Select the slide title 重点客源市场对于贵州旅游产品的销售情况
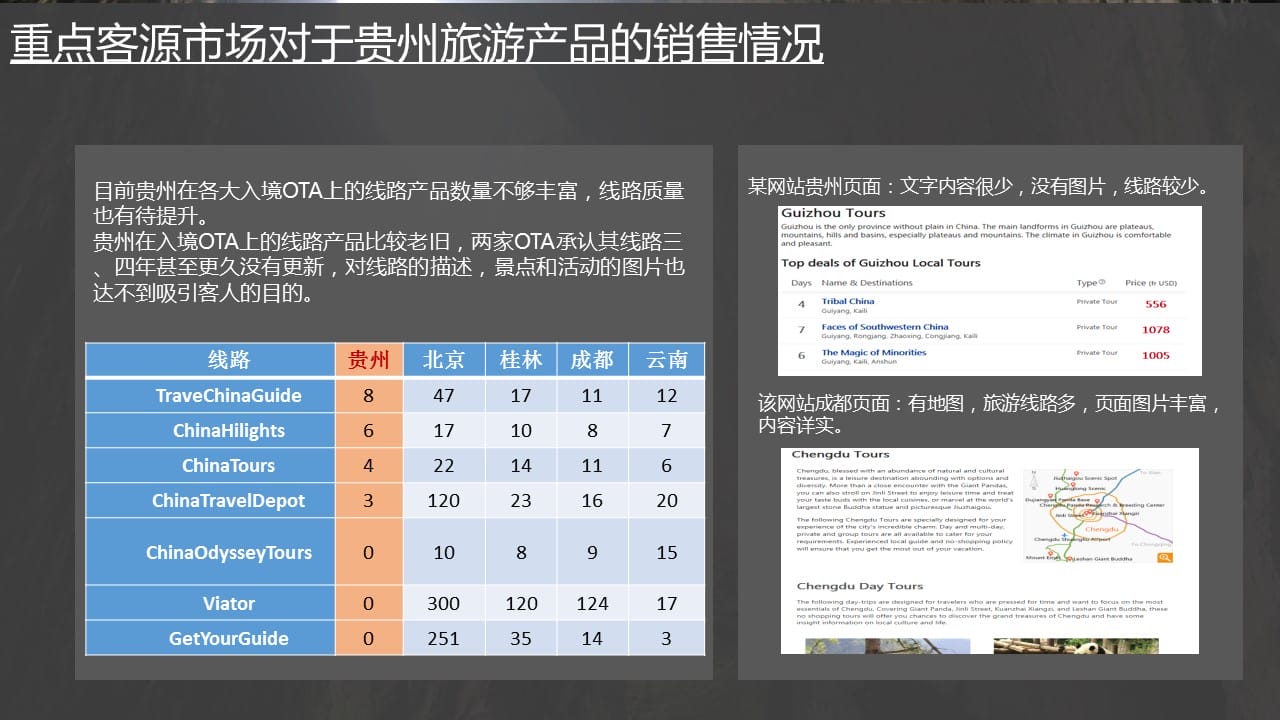The width and height of the screenshot is (1280, 720). (417, 43)
